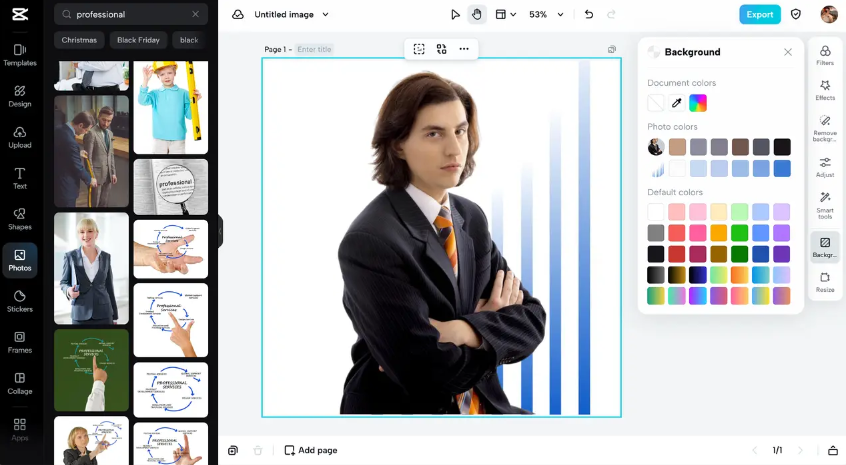Open Filters in right sidebar
The height and width of the screenshot is (465, 846).
(825, 56)
